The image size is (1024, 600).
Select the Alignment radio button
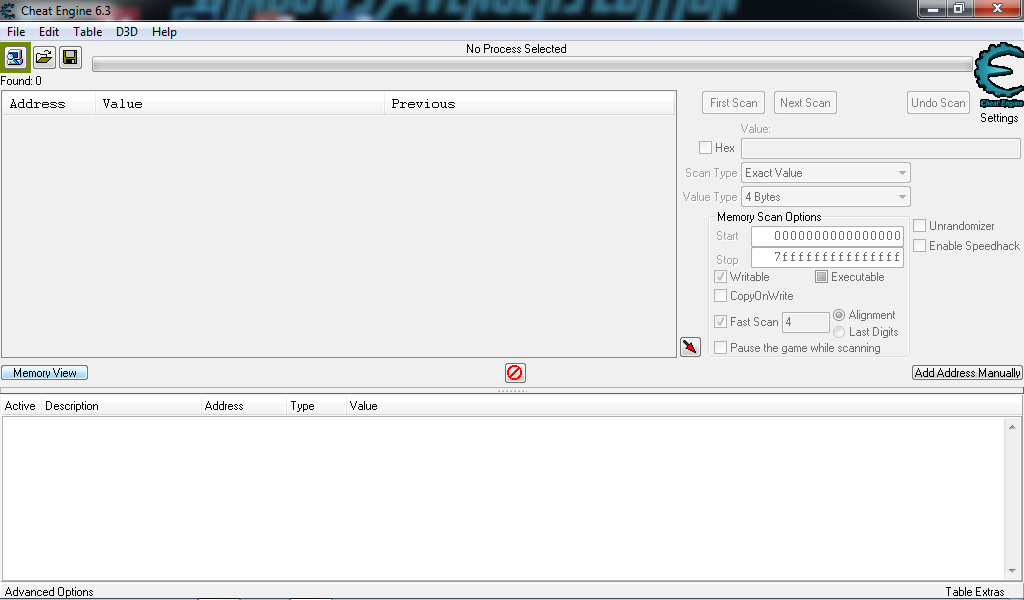(x=839, y=315)
